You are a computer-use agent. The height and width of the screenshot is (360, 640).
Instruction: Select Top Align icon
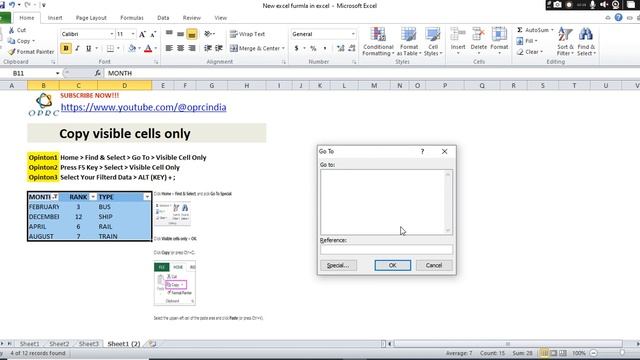pyautogui.click(x=169, y=34)
